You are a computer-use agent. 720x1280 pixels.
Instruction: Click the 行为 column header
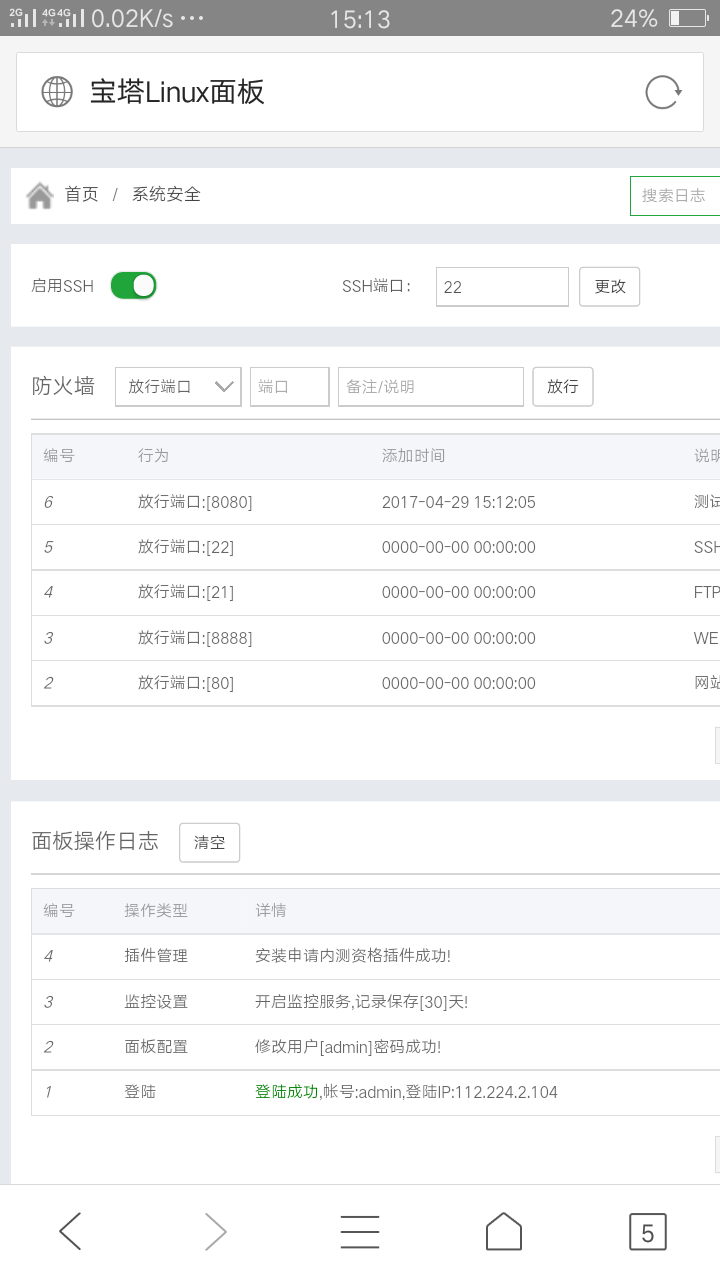point(153,456)
